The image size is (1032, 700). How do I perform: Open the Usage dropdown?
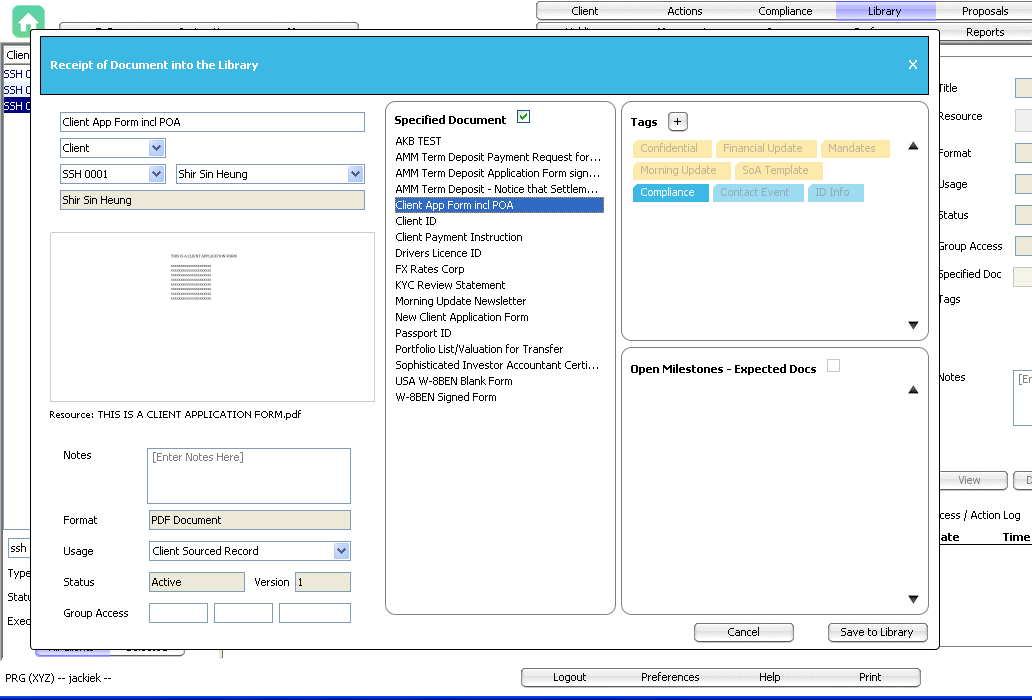341,551
